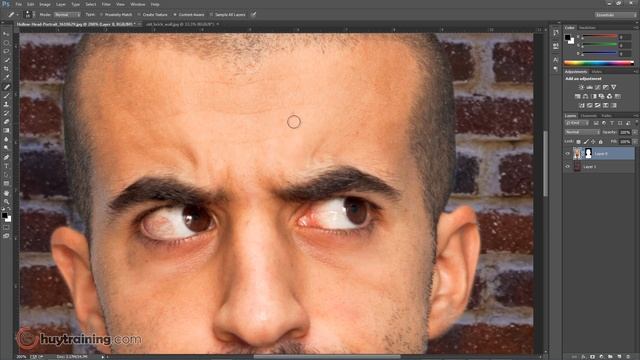The image size is (640, 360).
Task: Toggle Quick Mask mode icon
Action: click(x=7, y=228)
